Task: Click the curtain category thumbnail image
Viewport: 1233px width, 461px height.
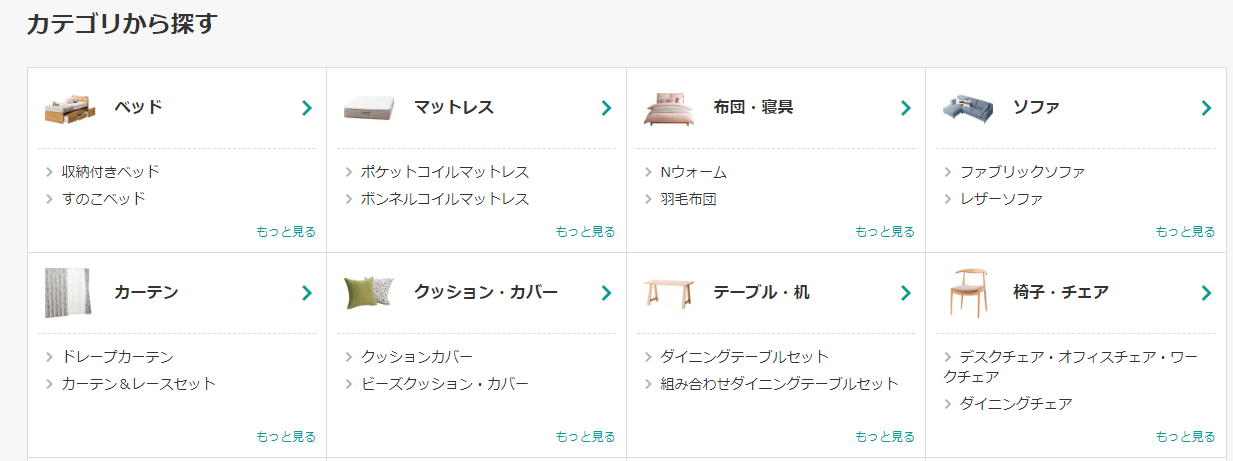Action: (68, 293)
